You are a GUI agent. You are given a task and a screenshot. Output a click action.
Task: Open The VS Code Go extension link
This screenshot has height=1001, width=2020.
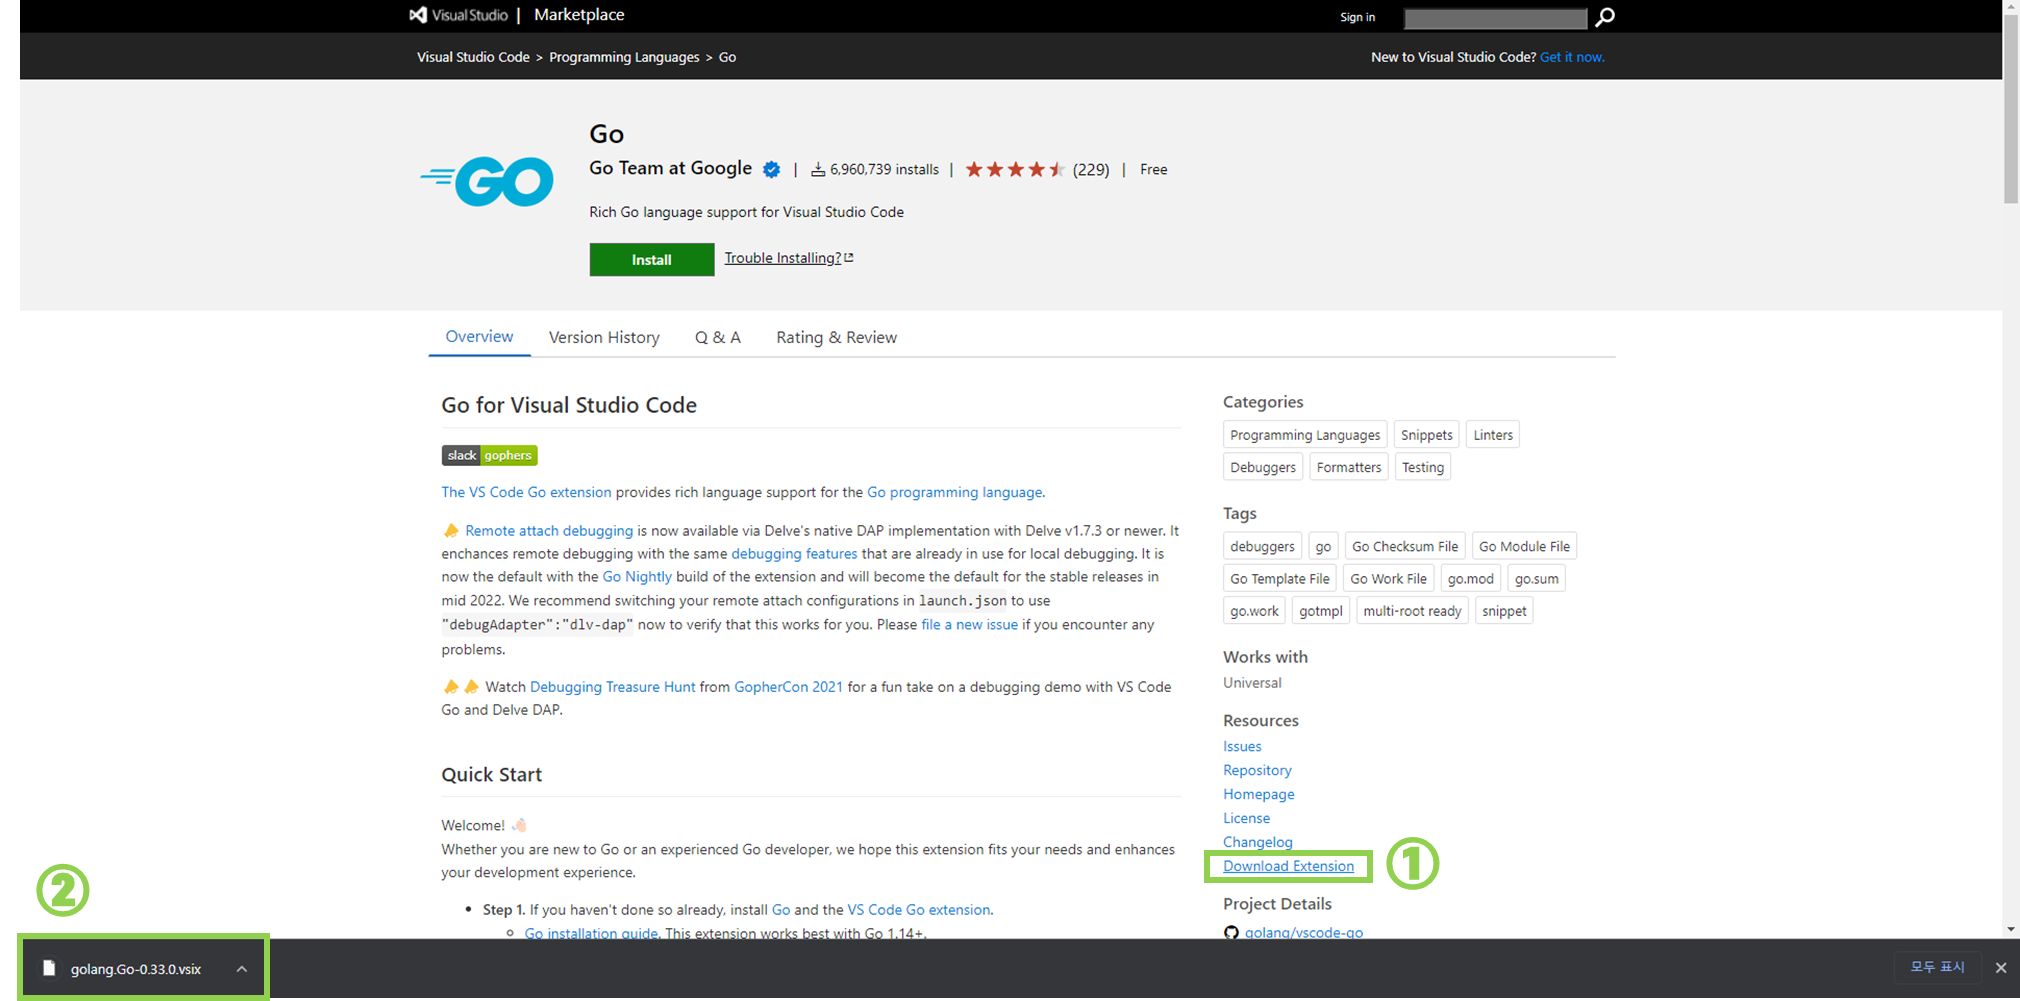click(526, 492)
